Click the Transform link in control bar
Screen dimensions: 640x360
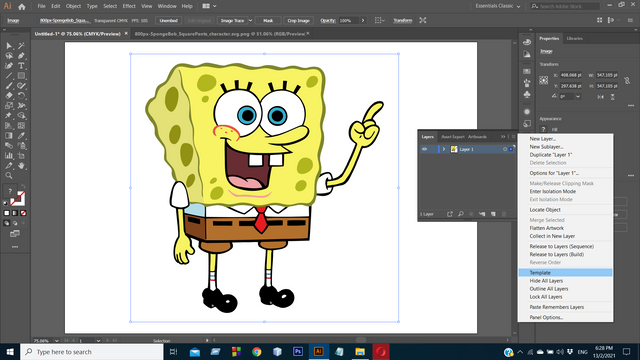403,20
